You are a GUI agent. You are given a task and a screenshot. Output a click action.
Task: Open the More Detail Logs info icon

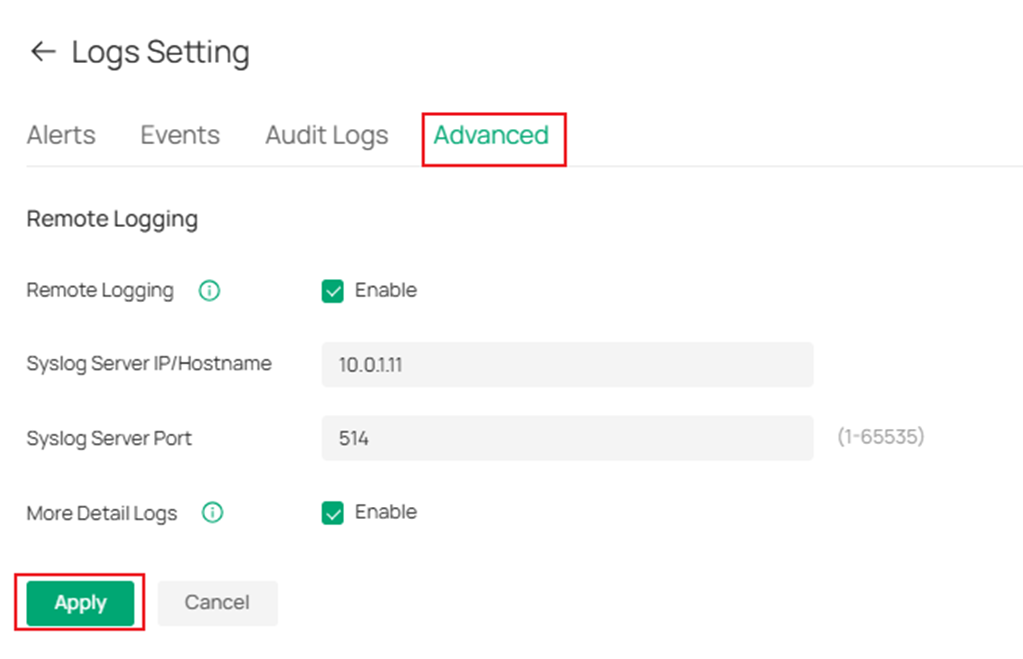pyautogui.click(x=212, y=513)
